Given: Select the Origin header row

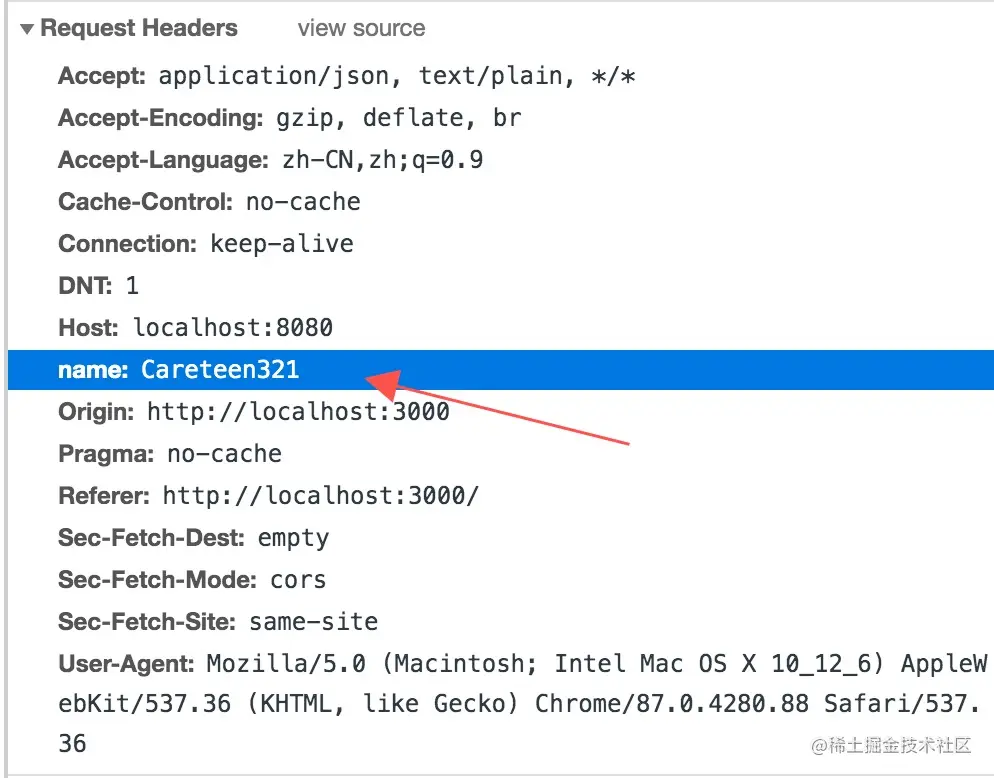Looking at the screenshot, I should (254, 412).
